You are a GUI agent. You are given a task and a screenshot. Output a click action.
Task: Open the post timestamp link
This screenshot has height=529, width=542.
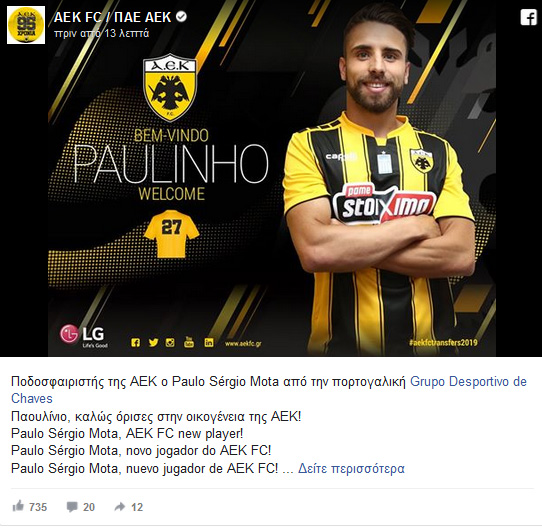(x=101, y=34)
